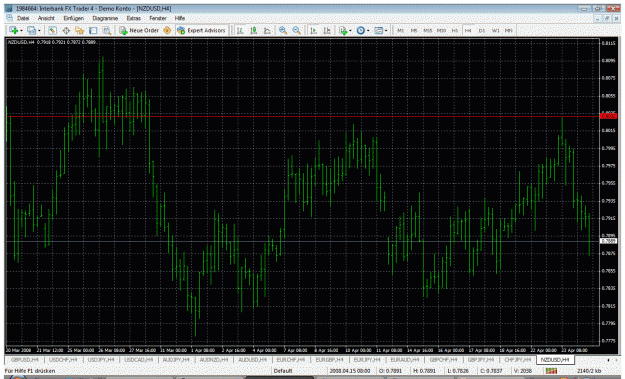Viewport: 625px width, 379px height.
Task: Switch to the AUDNZD,H4 chart tab
Action: [214, 359]
